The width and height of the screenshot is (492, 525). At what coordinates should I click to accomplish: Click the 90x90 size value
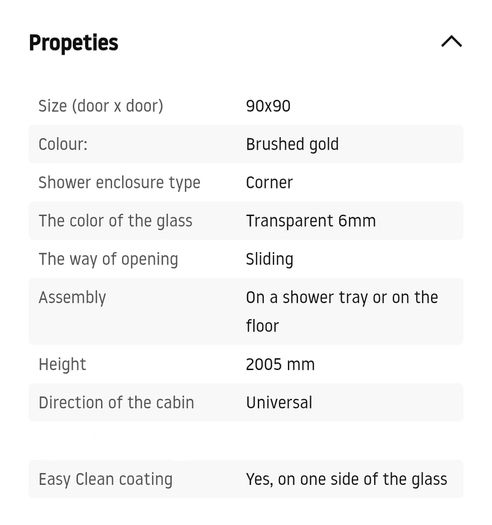click(x=268, y=106)
